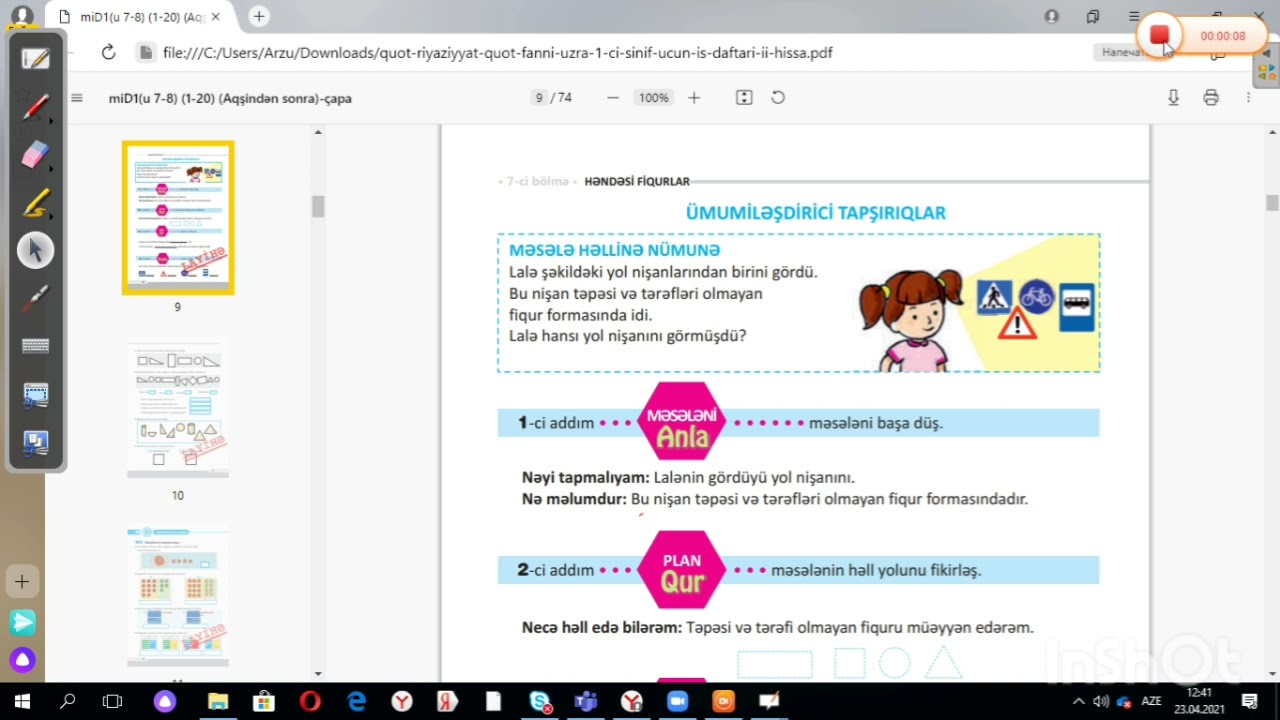Open Zoom from the taskbar
1280x720 pixels.
coord(678,701)
